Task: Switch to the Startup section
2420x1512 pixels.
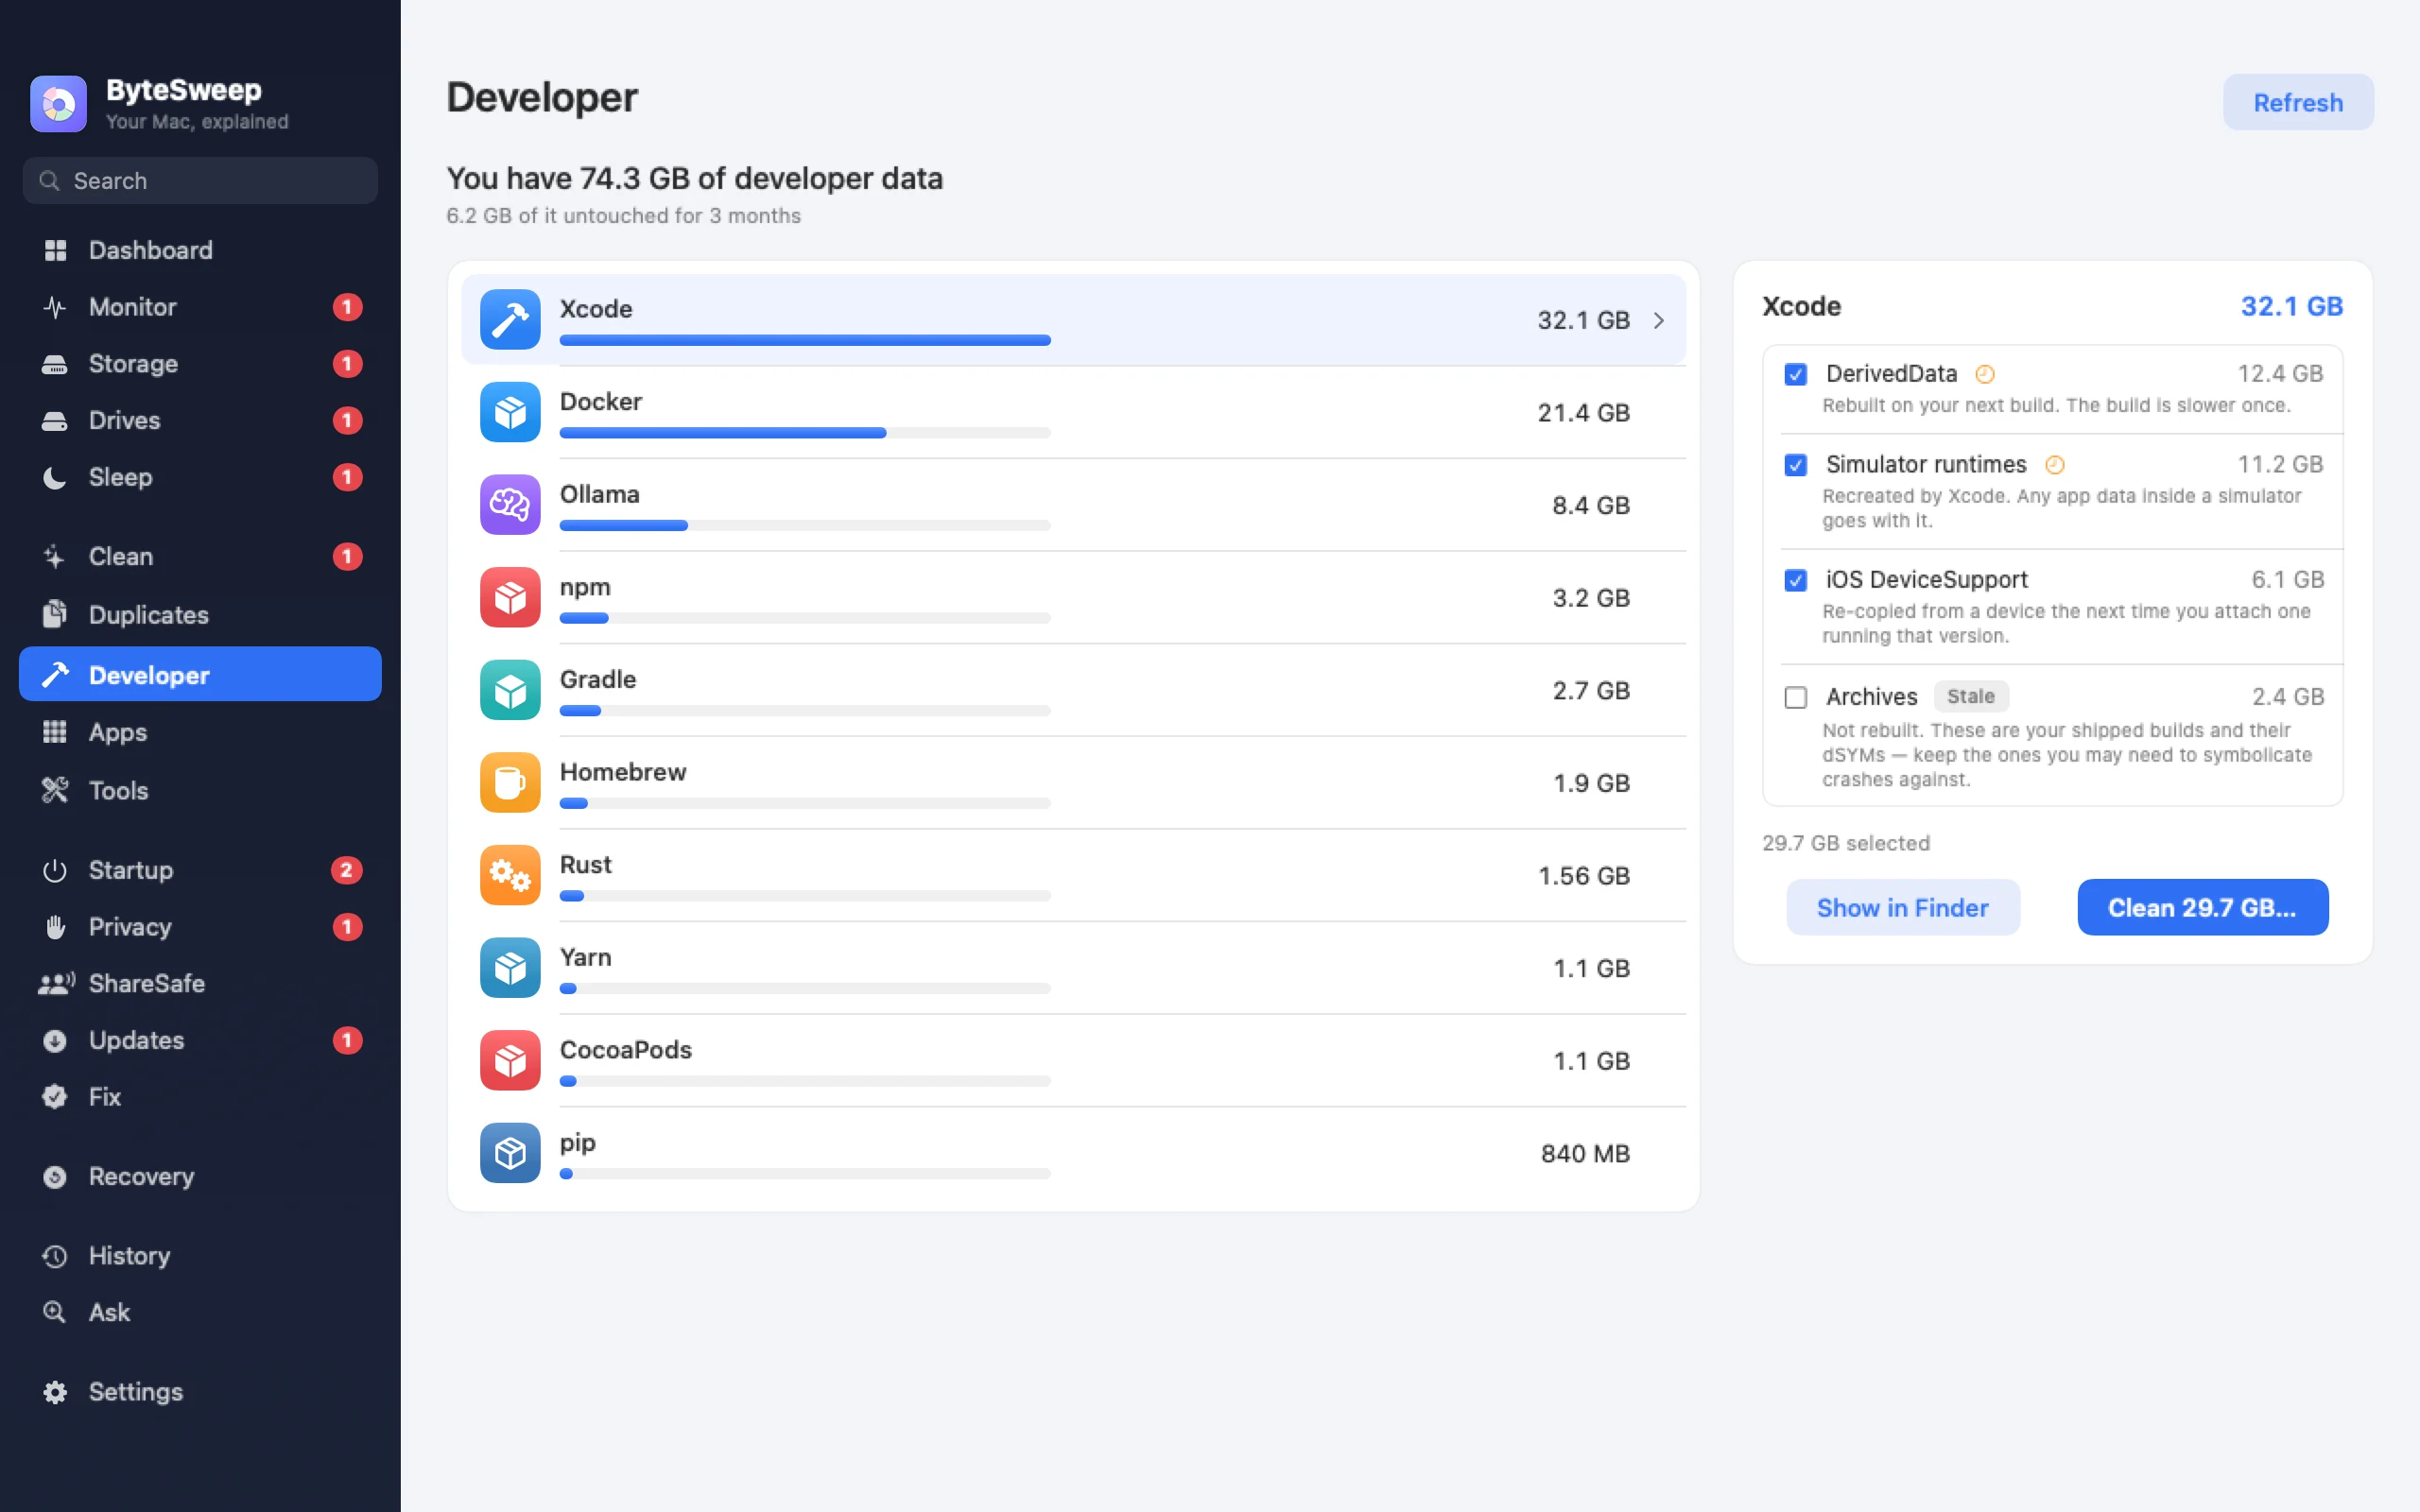Action: coord(200,870)
